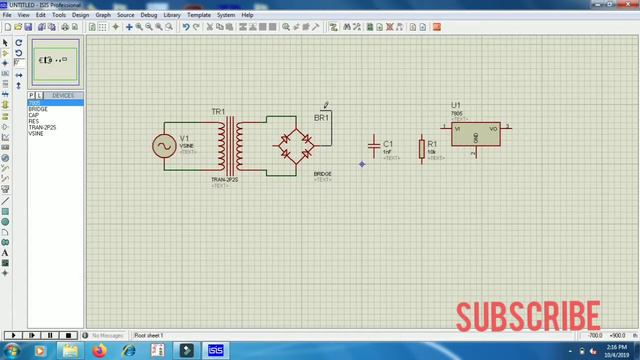
Task: Open search and tag binoculars icon
Action: coord(347,27)
